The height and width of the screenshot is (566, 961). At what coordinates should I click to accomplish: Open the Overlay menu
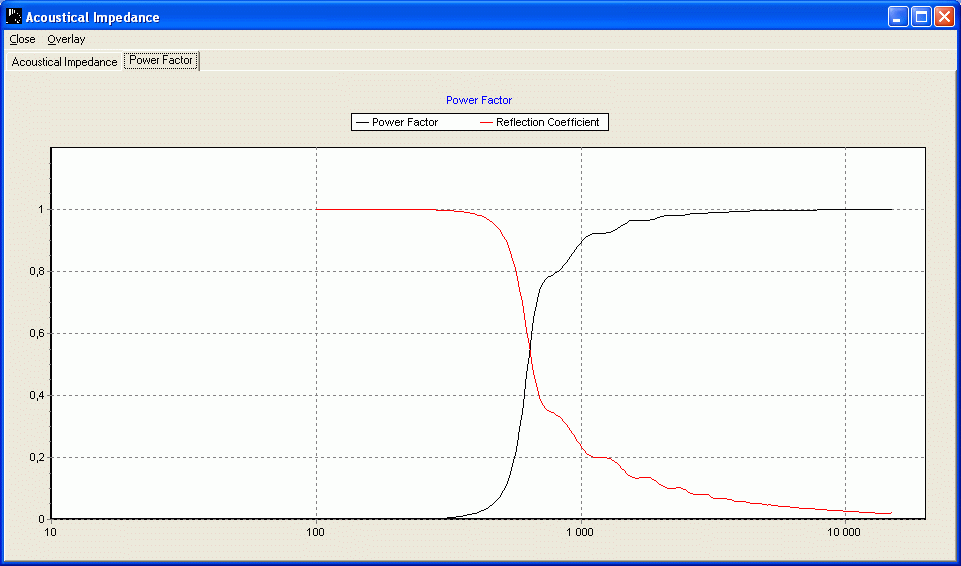(x=66, y=39)
